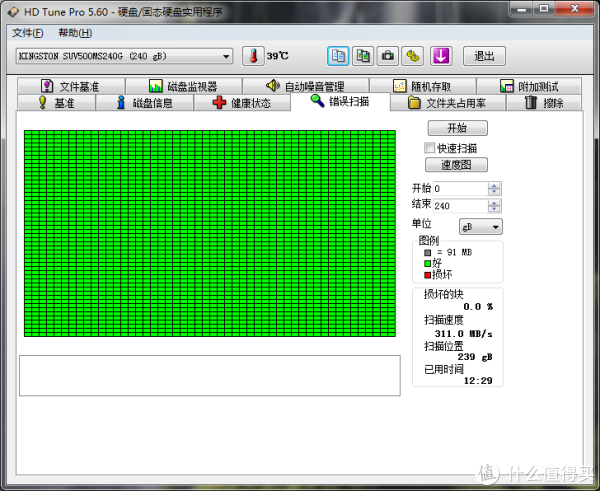Maximize the HD Tune Pro window

click(544, 8)
